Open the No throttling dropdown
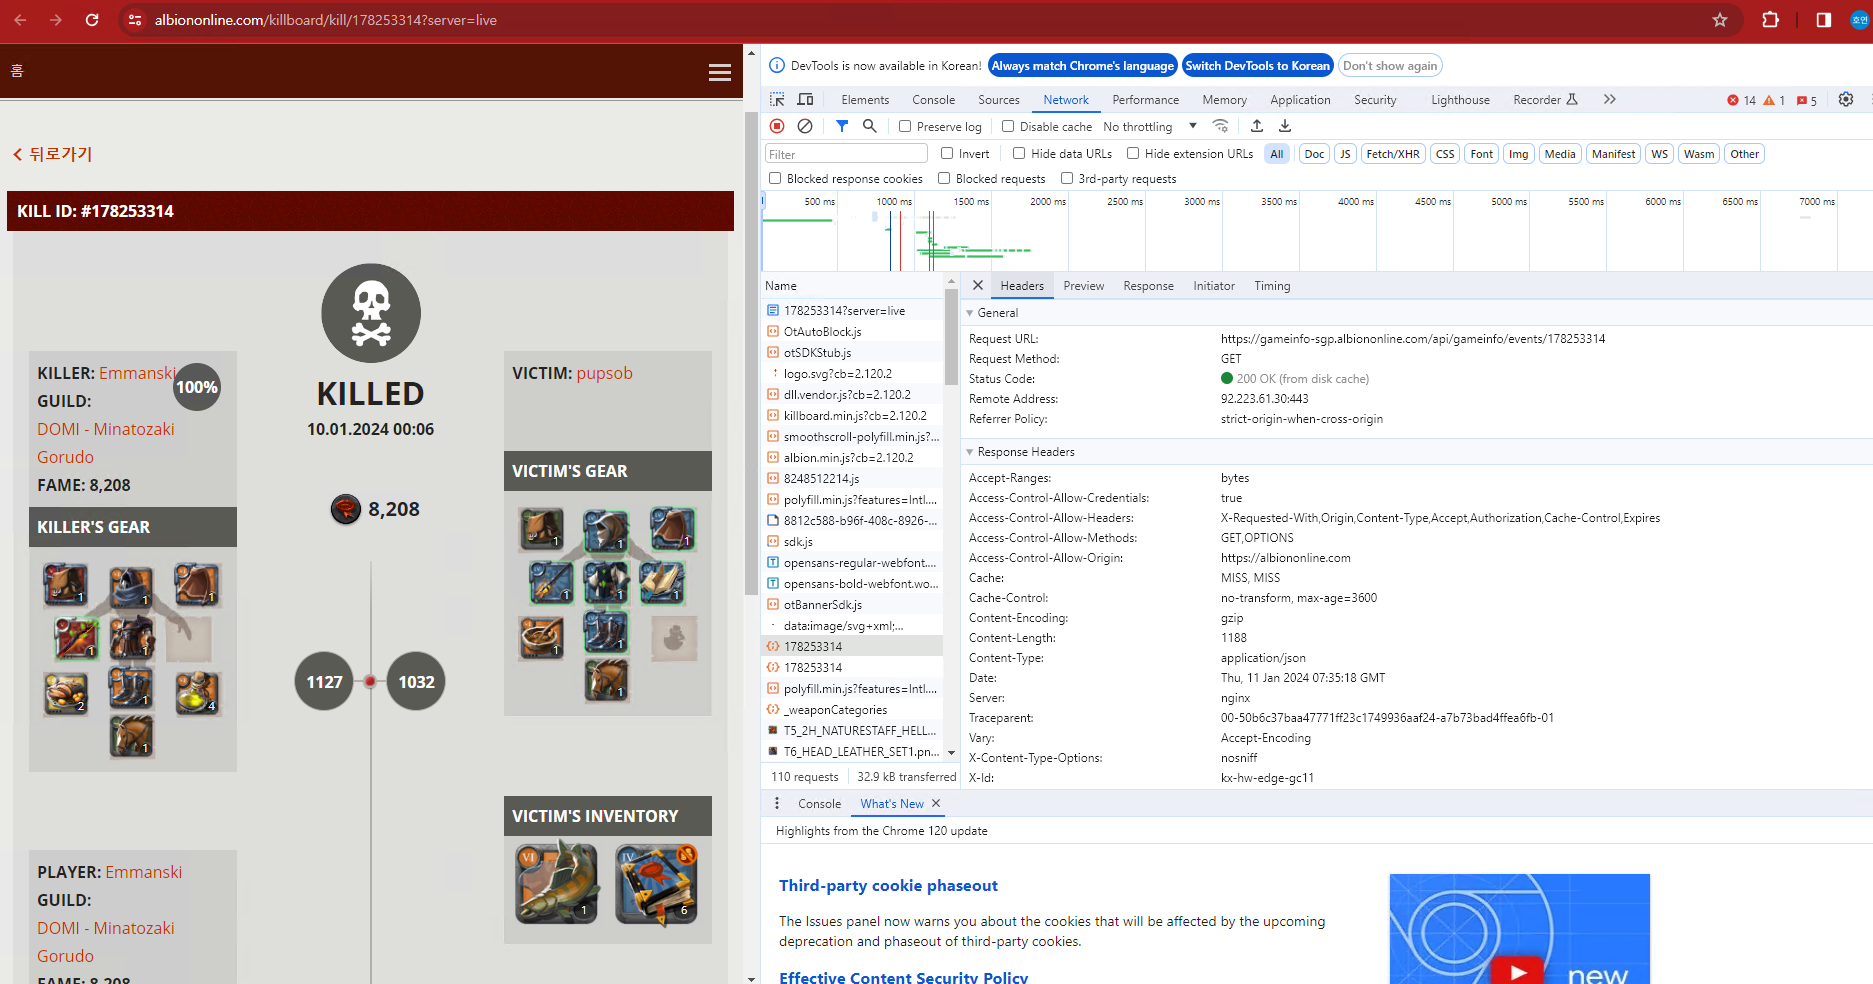Screen dimensions: 1873x984 click(1150, 127)
